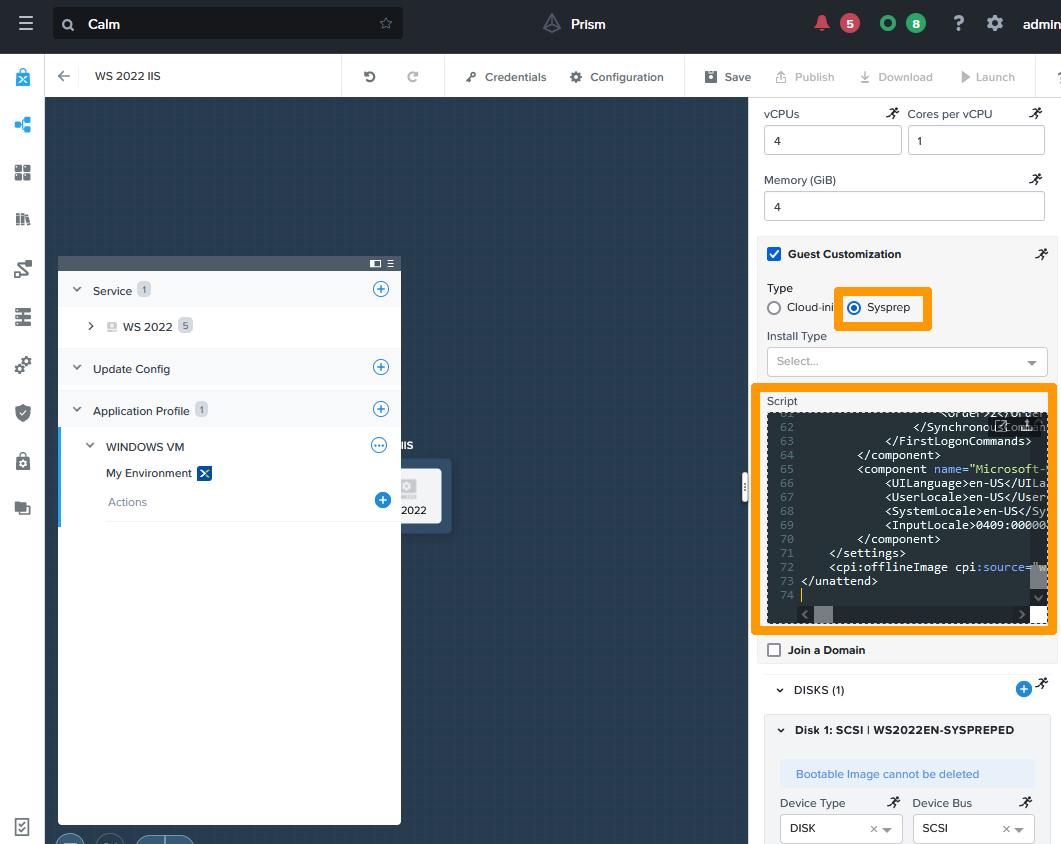Collapse the Application Profile section

click(x=77, y=410)
